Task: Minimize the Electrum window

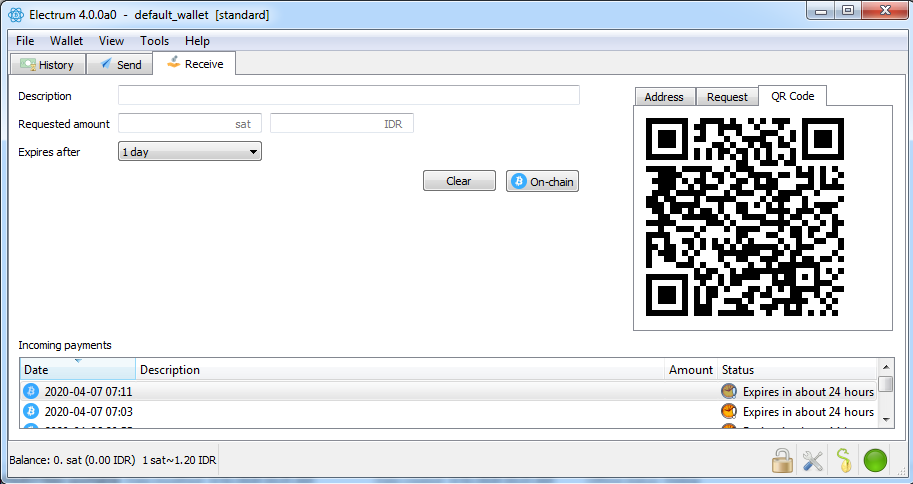Action: (x=822, y=10)
